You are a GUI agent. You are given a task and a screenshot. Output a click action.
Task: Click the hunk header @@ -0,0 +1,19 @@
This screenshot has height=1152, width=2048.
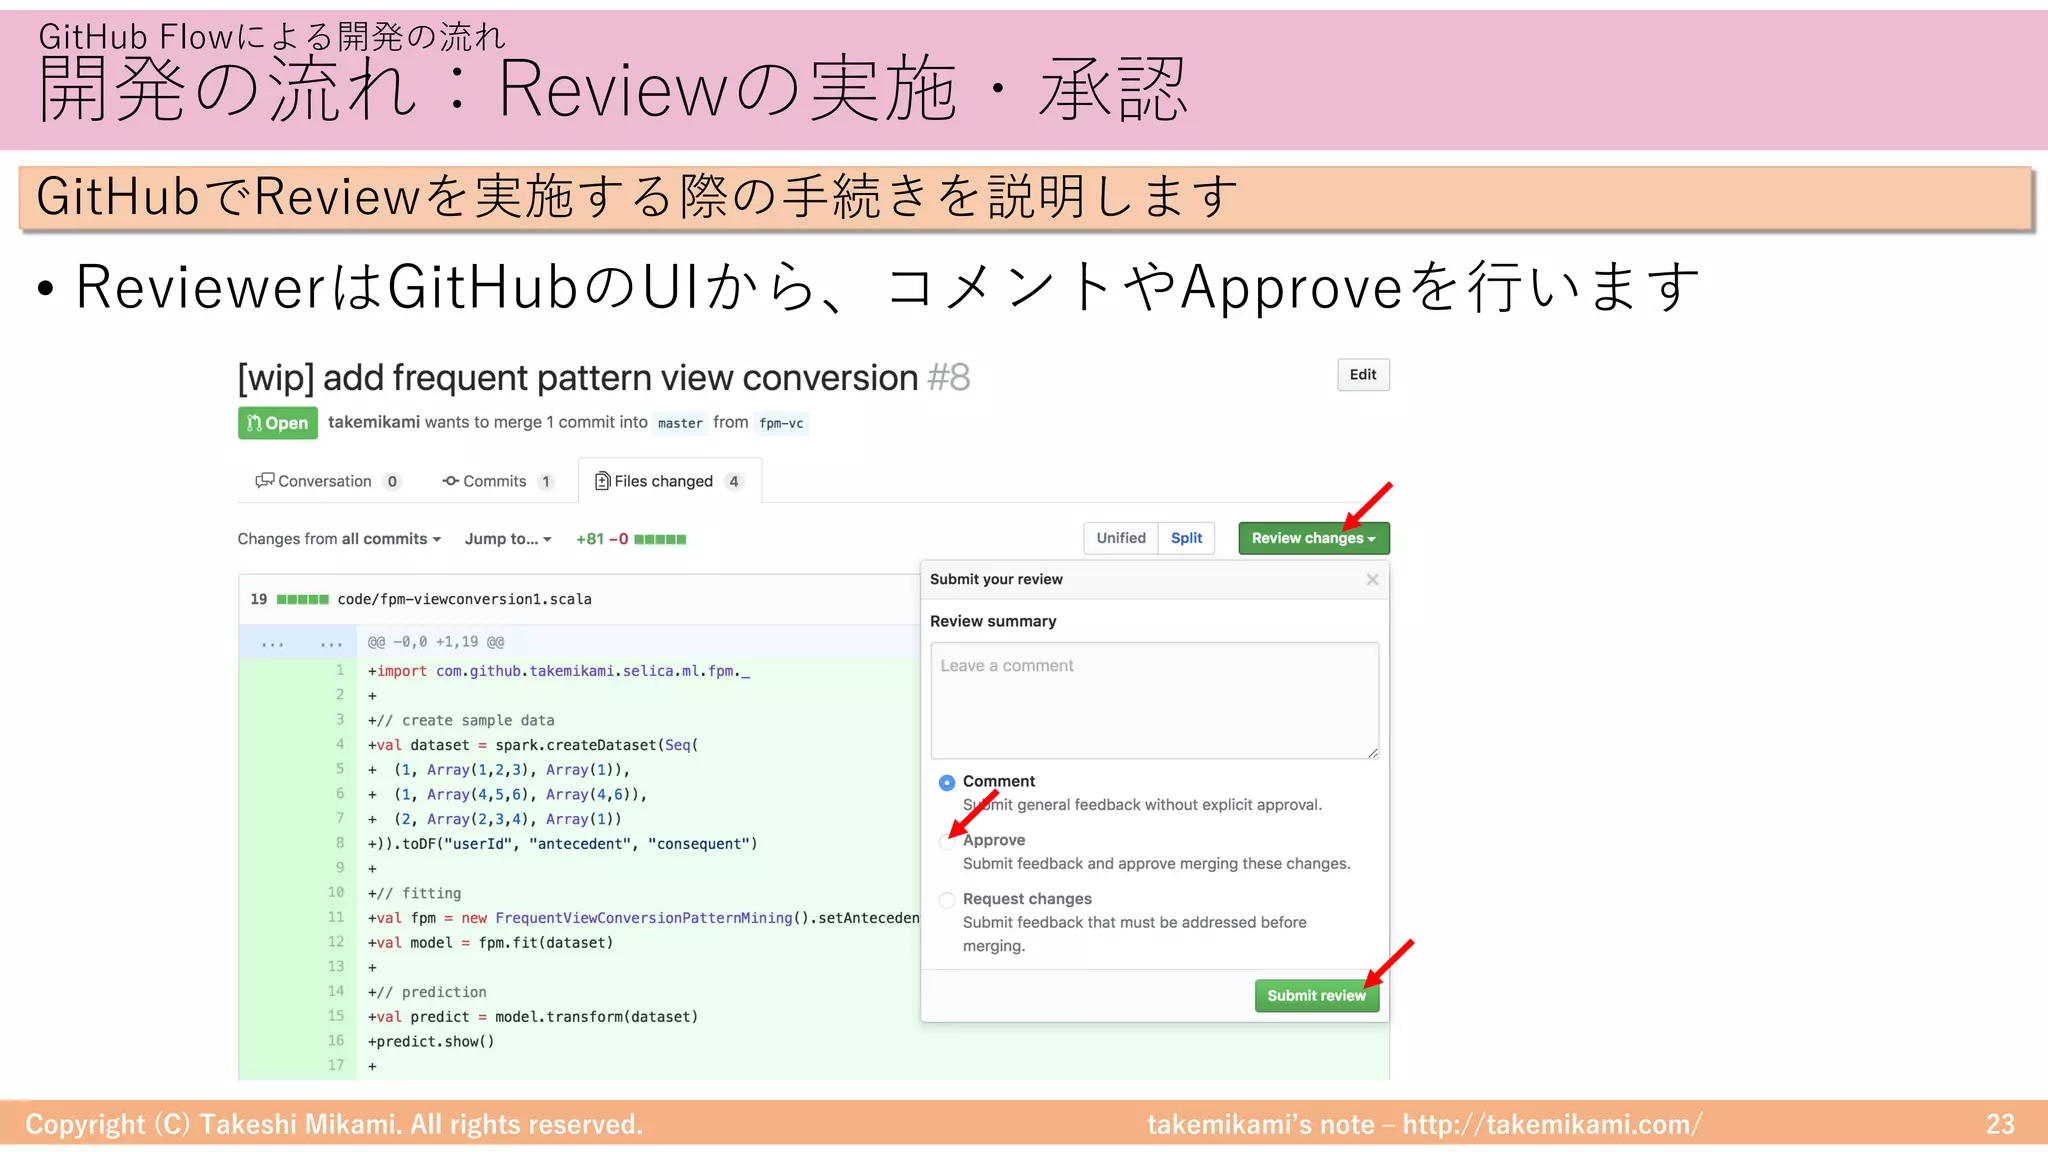point(436,642)
